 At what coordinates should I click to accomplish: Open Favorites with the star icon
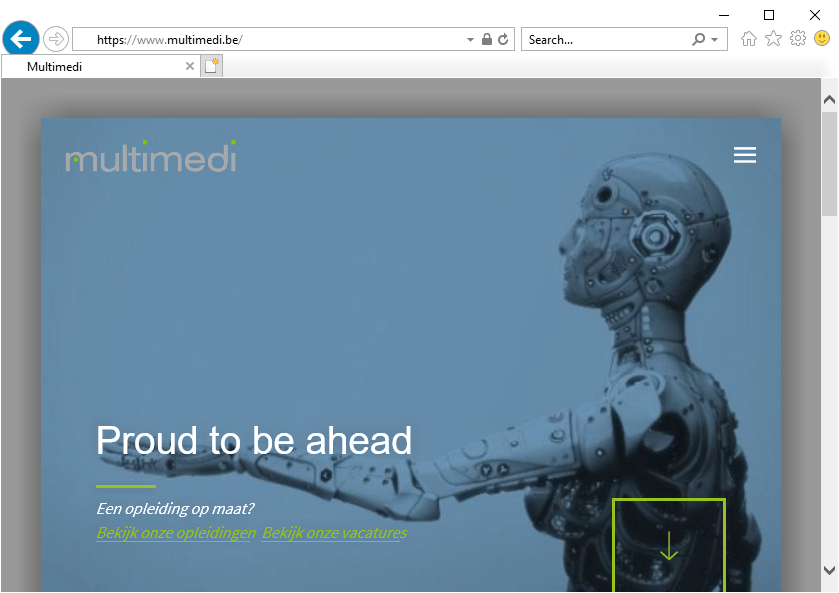pos(773,39)
